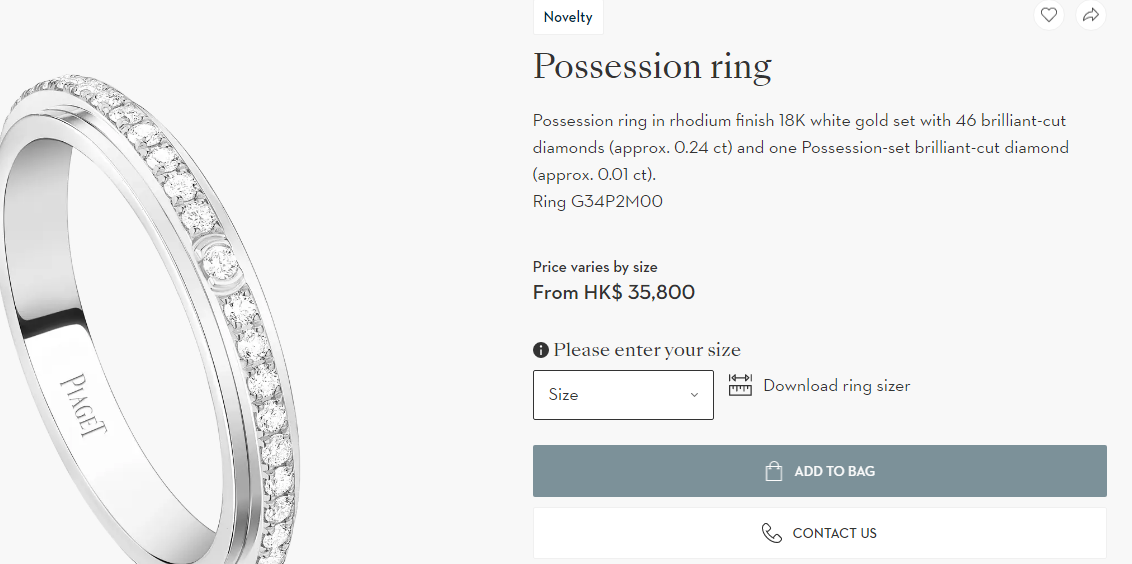
Task: Click the phone icon in Contact Us
Action: point(772,533)
